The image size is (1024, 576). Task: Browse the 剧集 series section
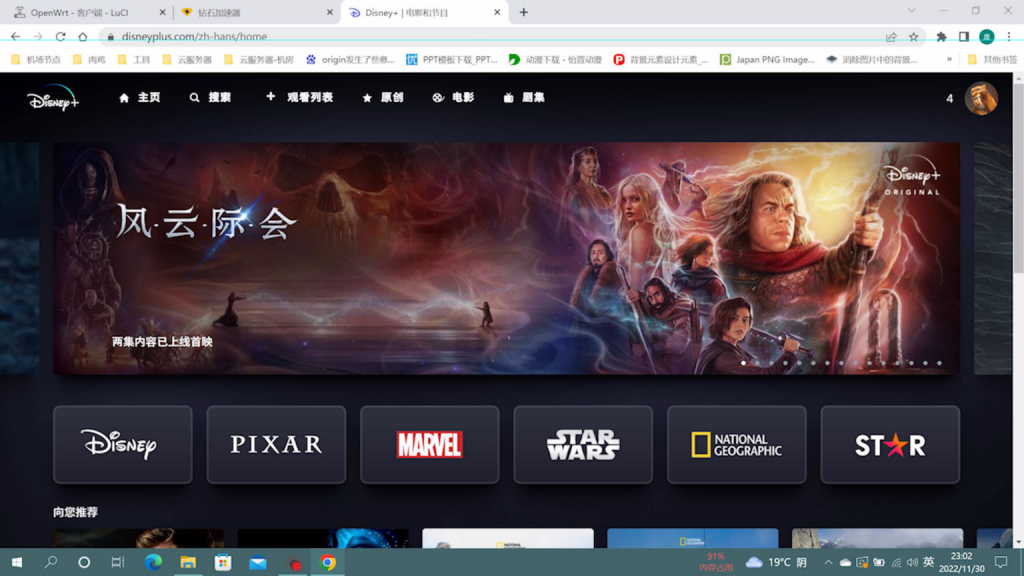524,97
